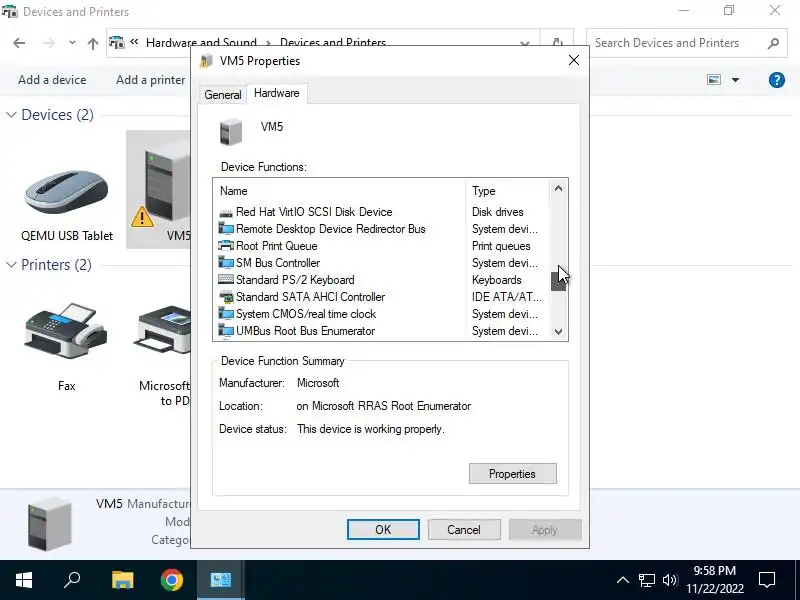Open the taskbar clock showing 9:58 PM

pyautogui.click(x=714, y=580)
